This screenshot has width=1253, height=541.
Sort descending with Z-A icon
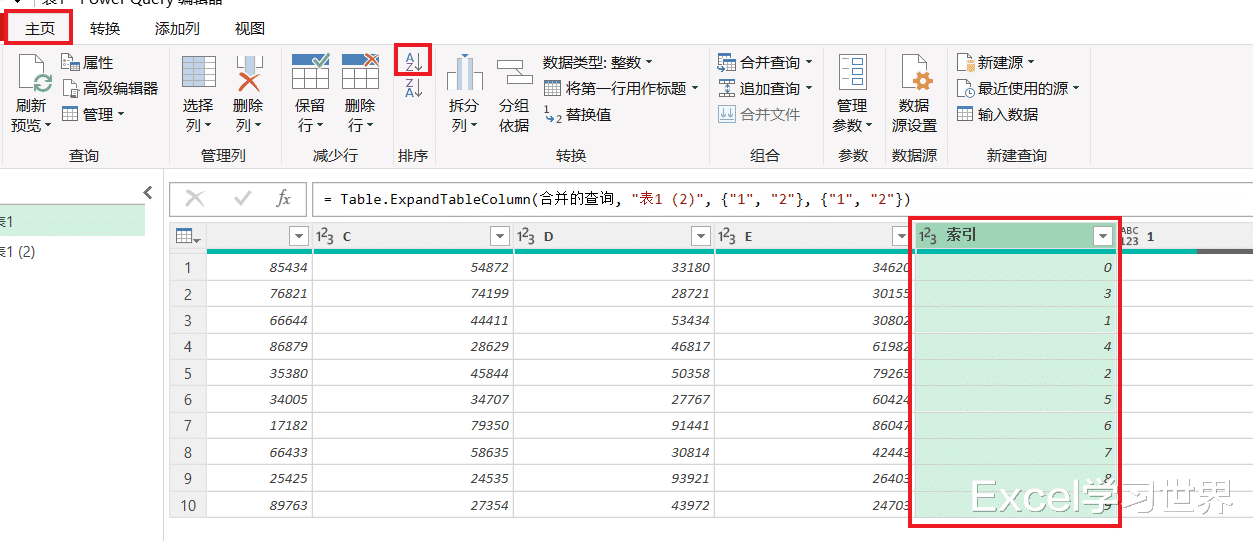(413, 88)
